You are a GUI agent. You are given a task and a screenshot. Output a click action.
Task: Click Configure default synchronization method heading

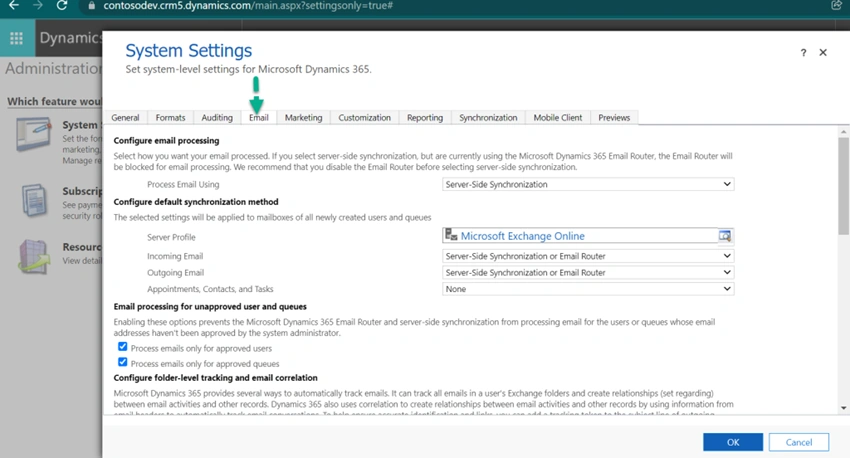click(196, 202)
